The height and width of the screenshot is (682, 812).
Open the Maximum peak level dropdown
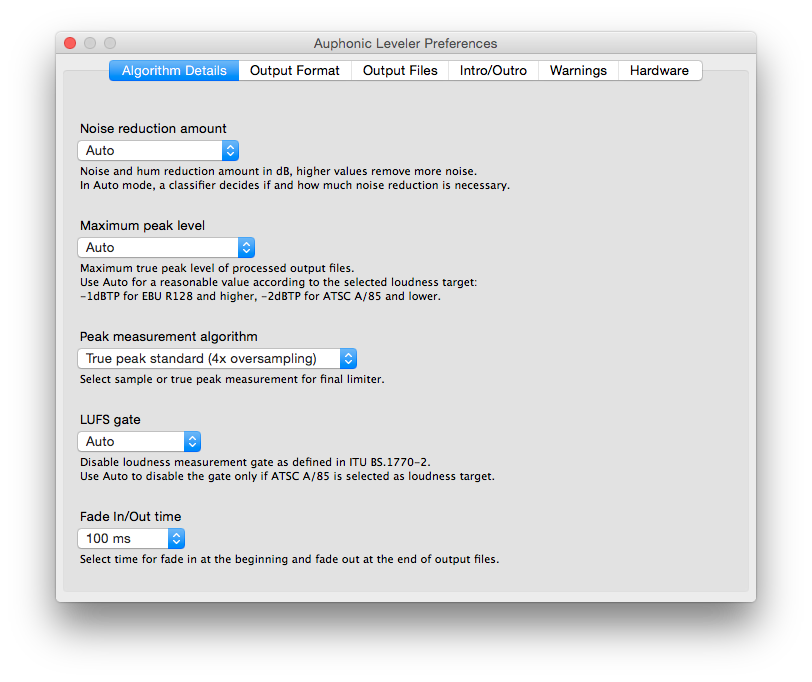click(x=166, y=248)
